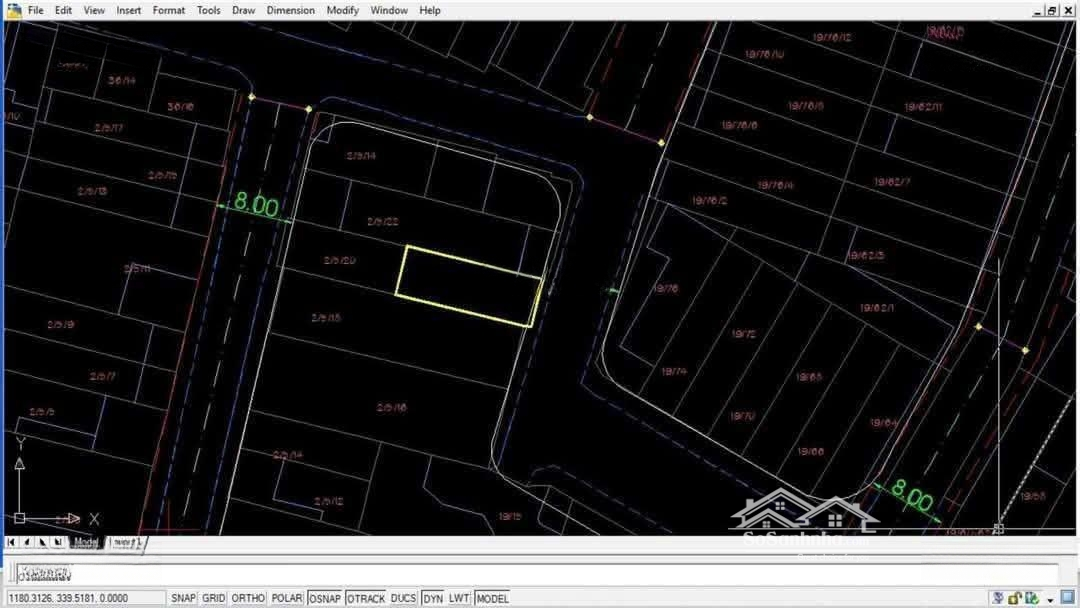Toggle SNAP mode in status bar

[x=183, y=598]
